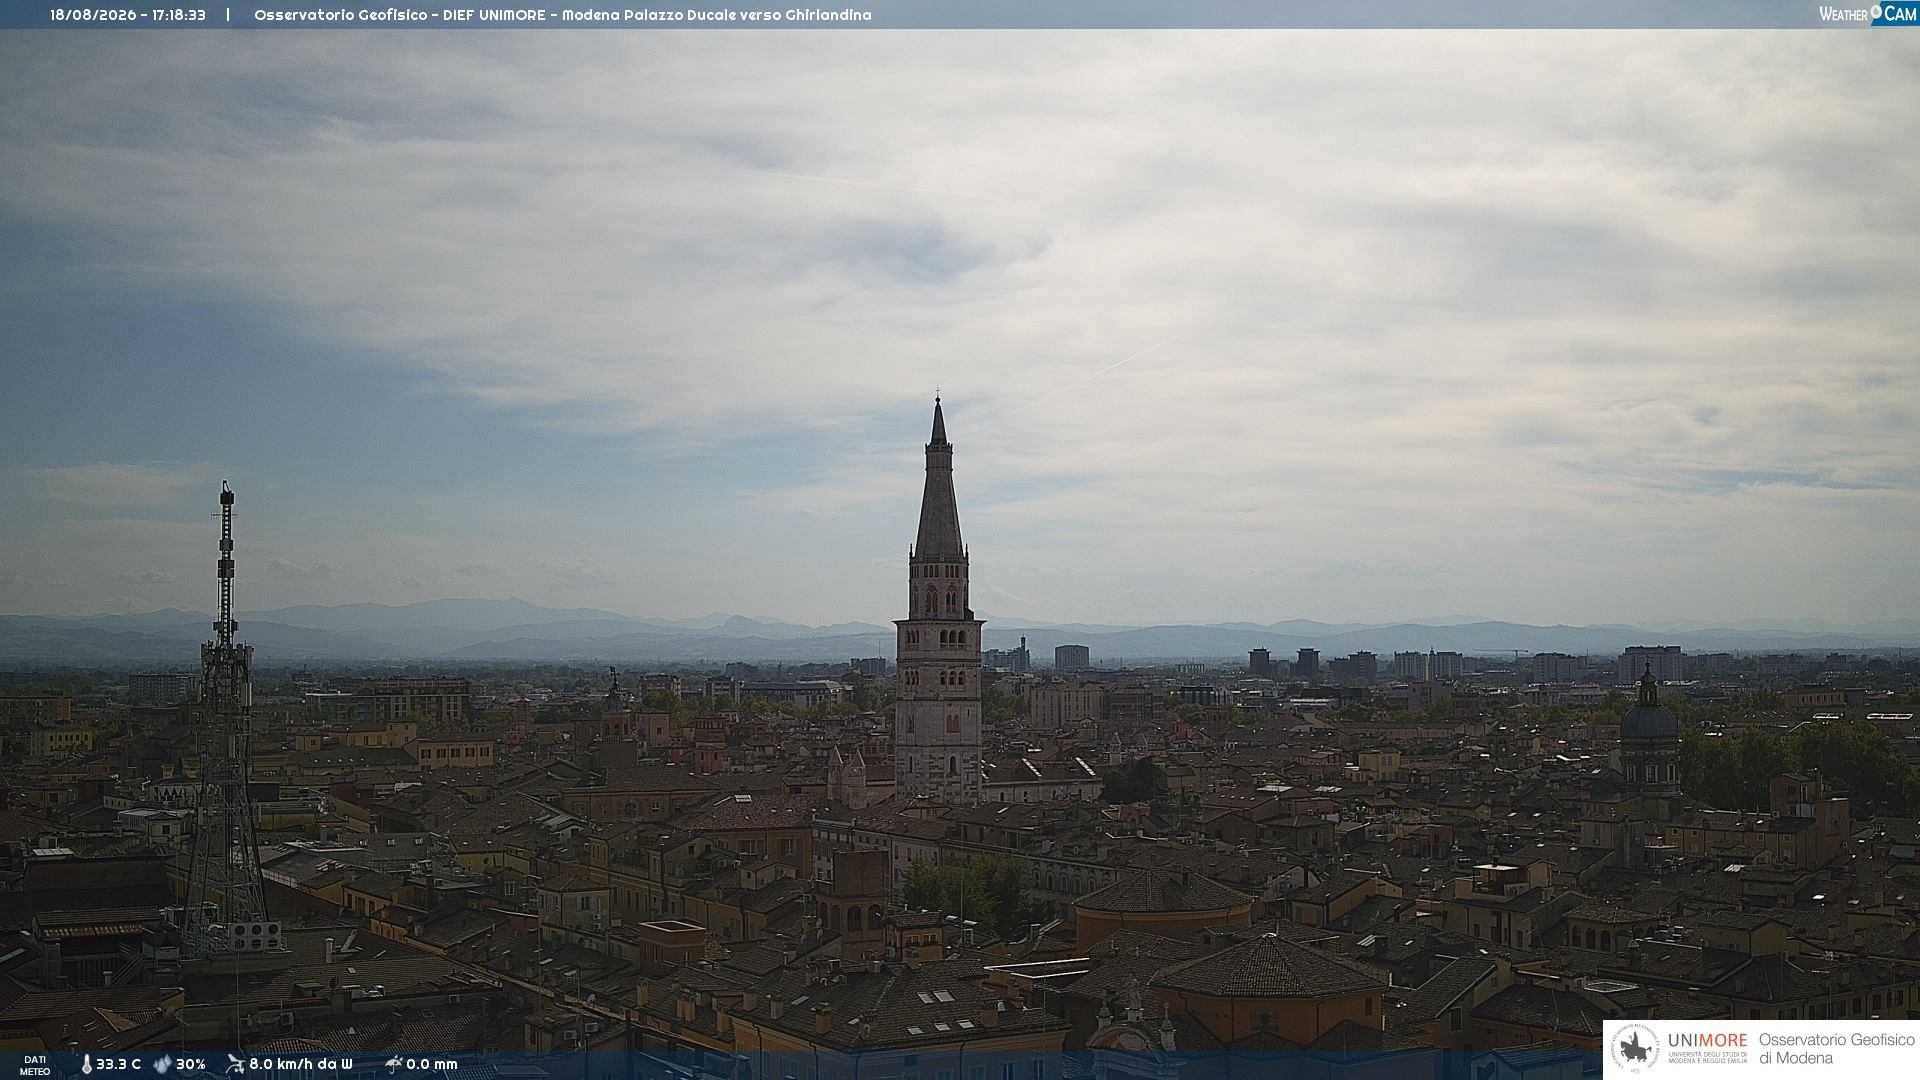Viewport: 1920px width, 1080px height.
Task: Click the wind anemometer icon
Action: [x=235, y=1064]
